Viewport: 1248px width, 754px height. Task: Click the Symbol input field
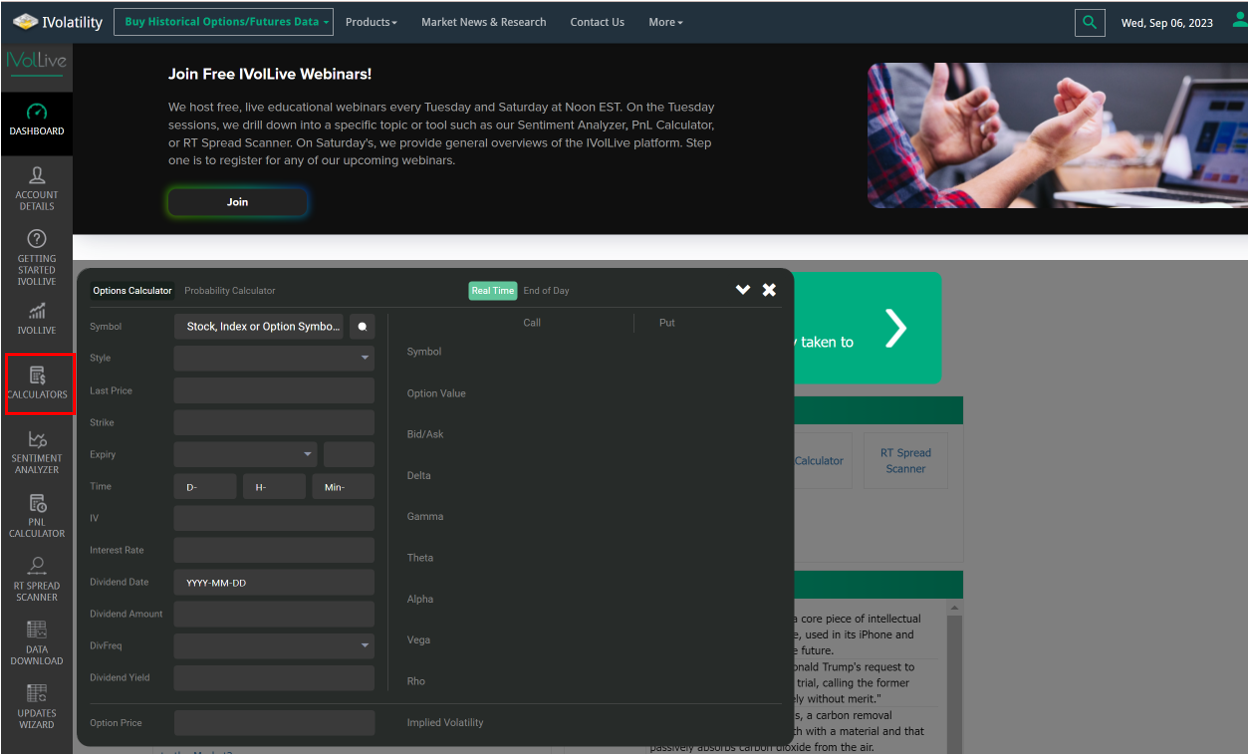(x=259, y=326)
